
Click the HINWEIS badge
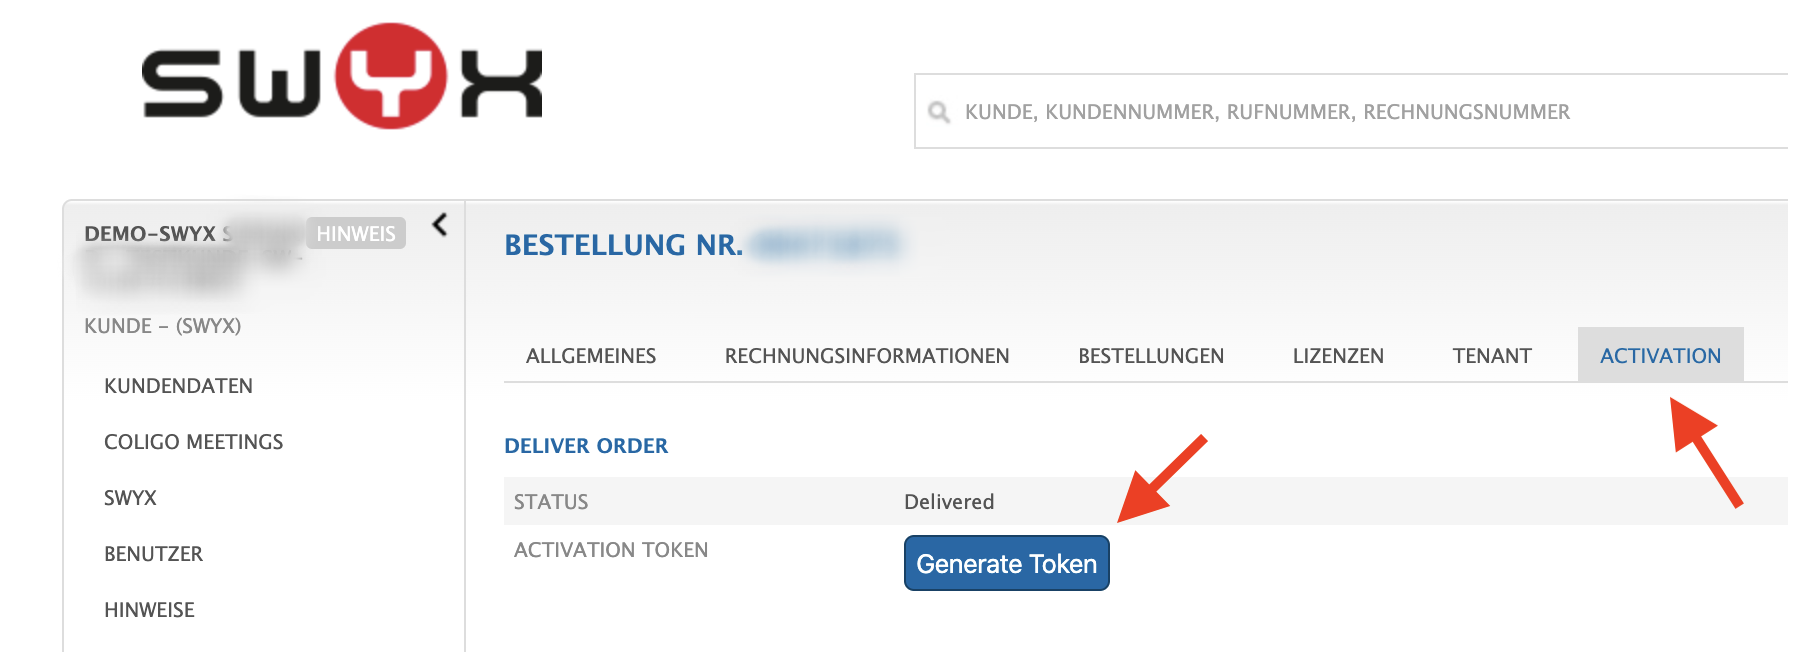point(355,234)
